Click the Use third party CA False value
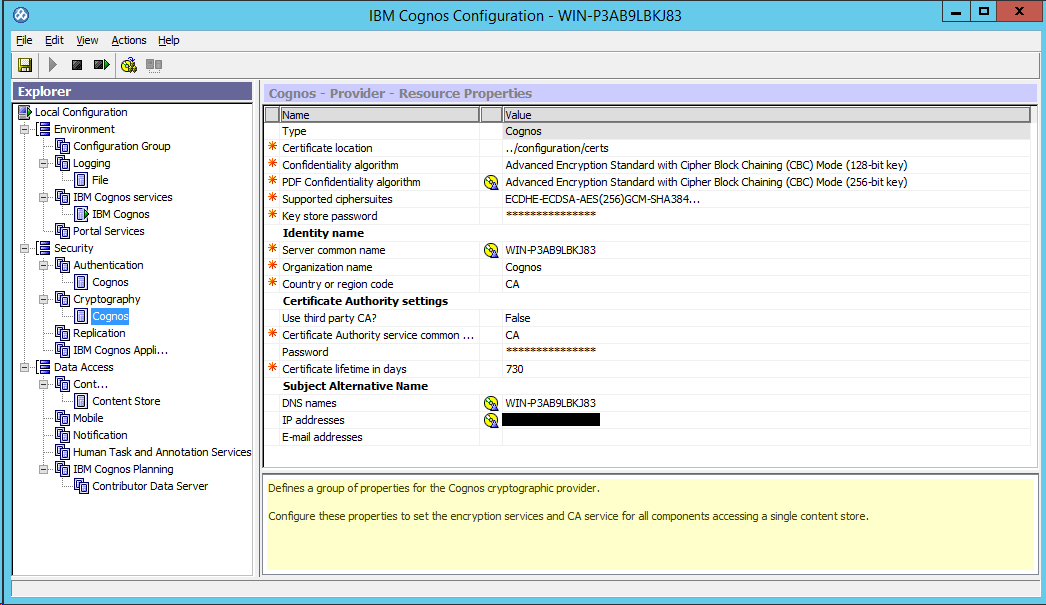The width and height of the screenshot is (1046, 605). click(x=766, y=318)
